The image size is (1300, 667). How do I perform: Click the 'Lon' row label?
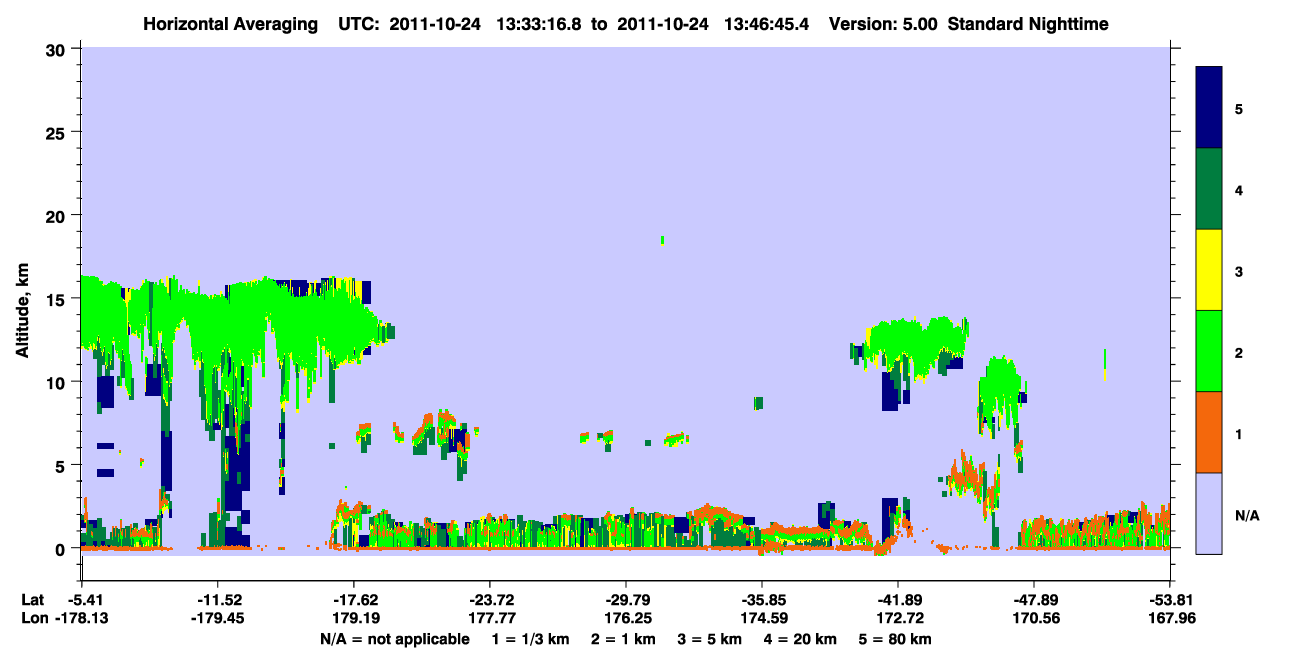pyautogui.click(x=34, y=618)
